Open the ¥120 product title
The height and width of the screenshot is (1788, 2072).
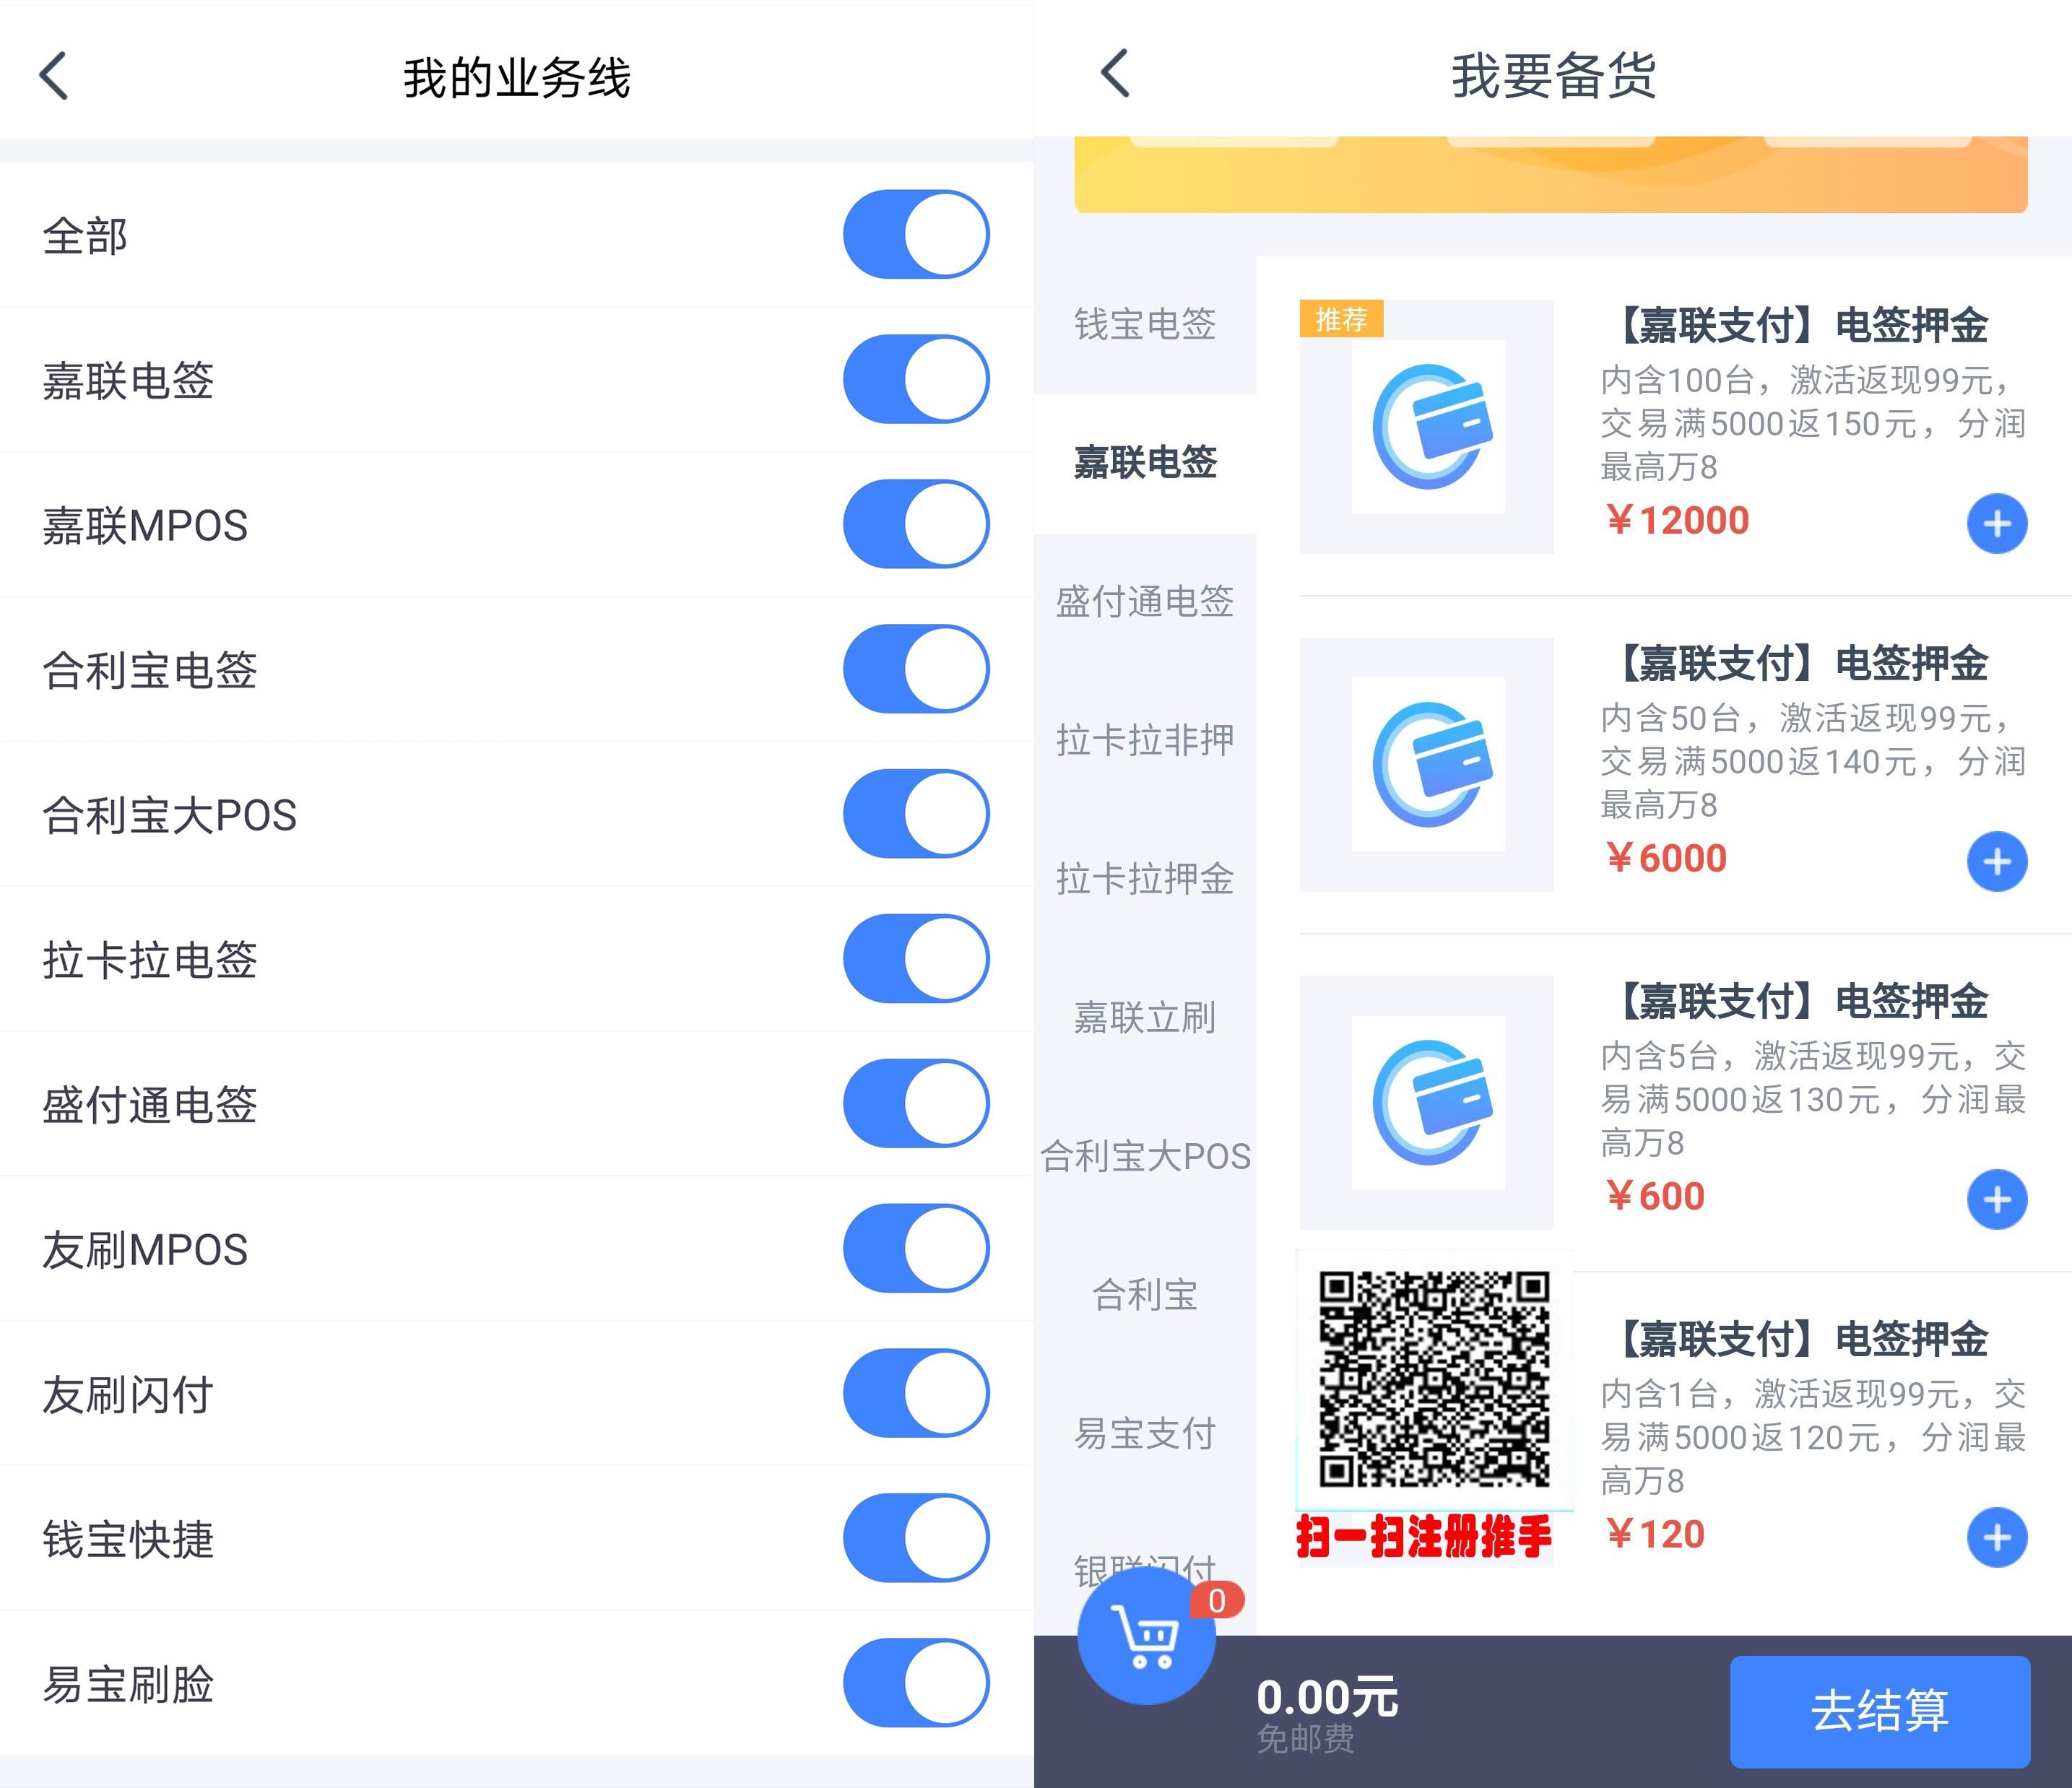click(1804, 1340)
